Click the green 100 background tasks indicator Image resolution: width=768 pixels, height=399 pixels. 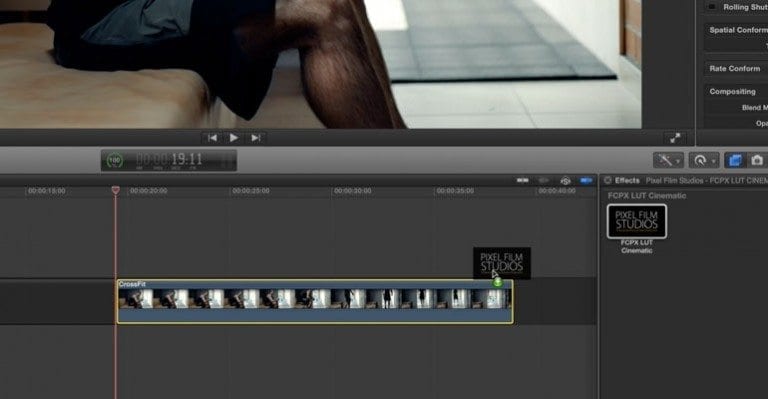point(114,160)
